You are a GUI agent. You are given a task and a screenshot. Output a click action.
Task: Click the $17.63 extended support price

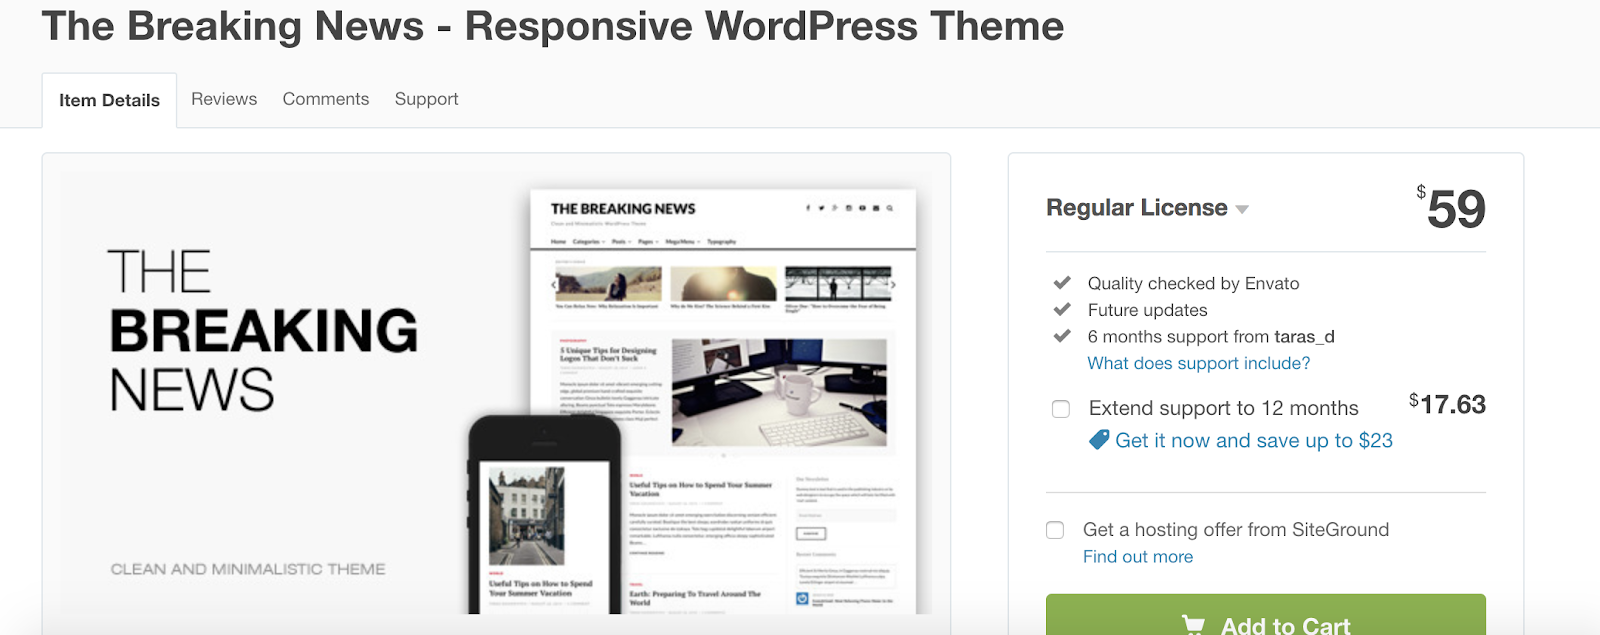click(1447, 405)
